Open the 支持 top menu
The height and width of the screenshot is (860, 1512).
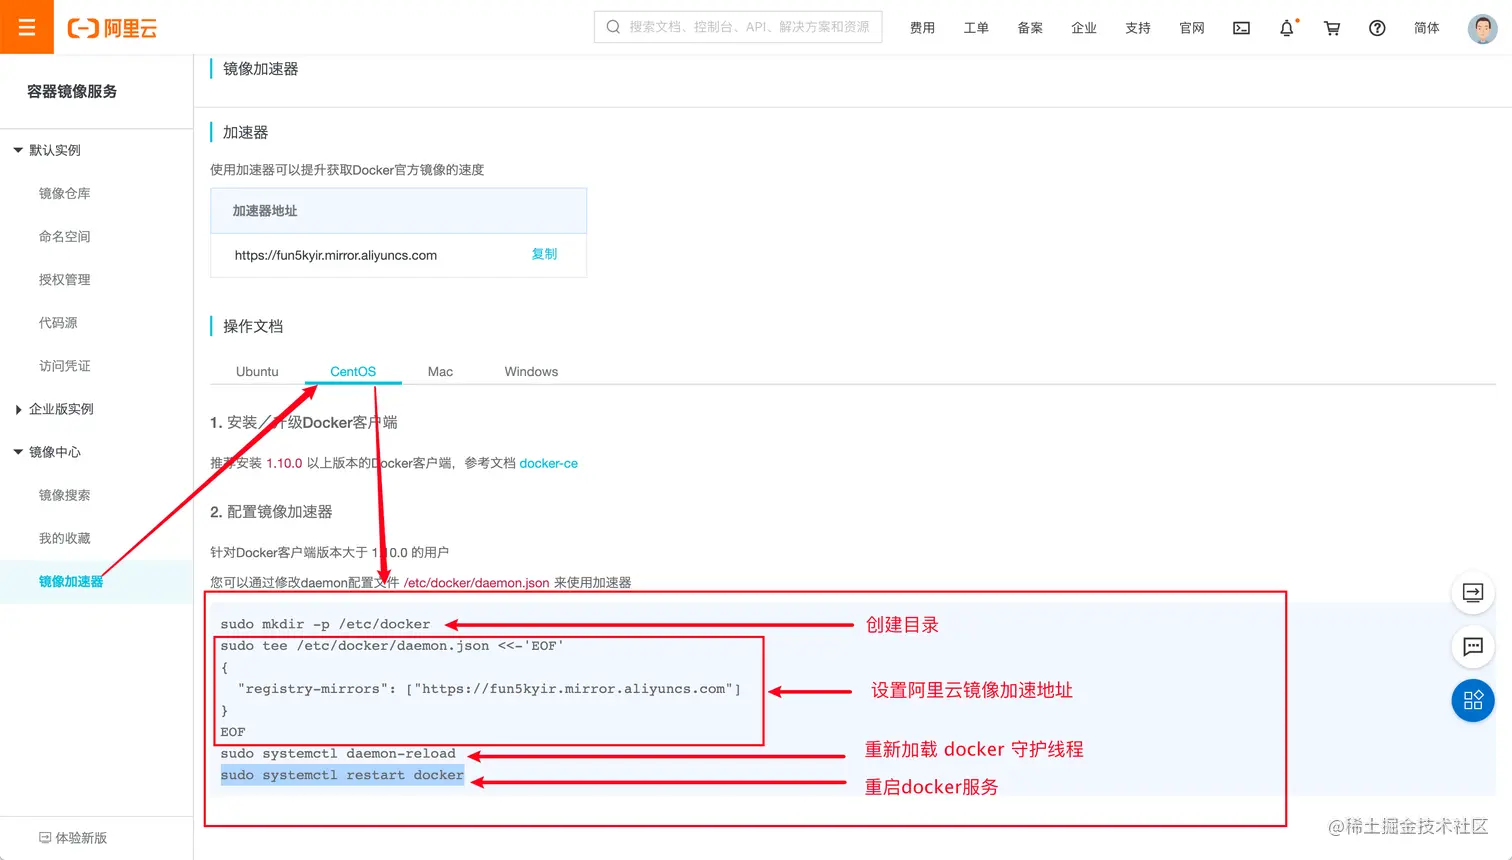point(1138,28)
